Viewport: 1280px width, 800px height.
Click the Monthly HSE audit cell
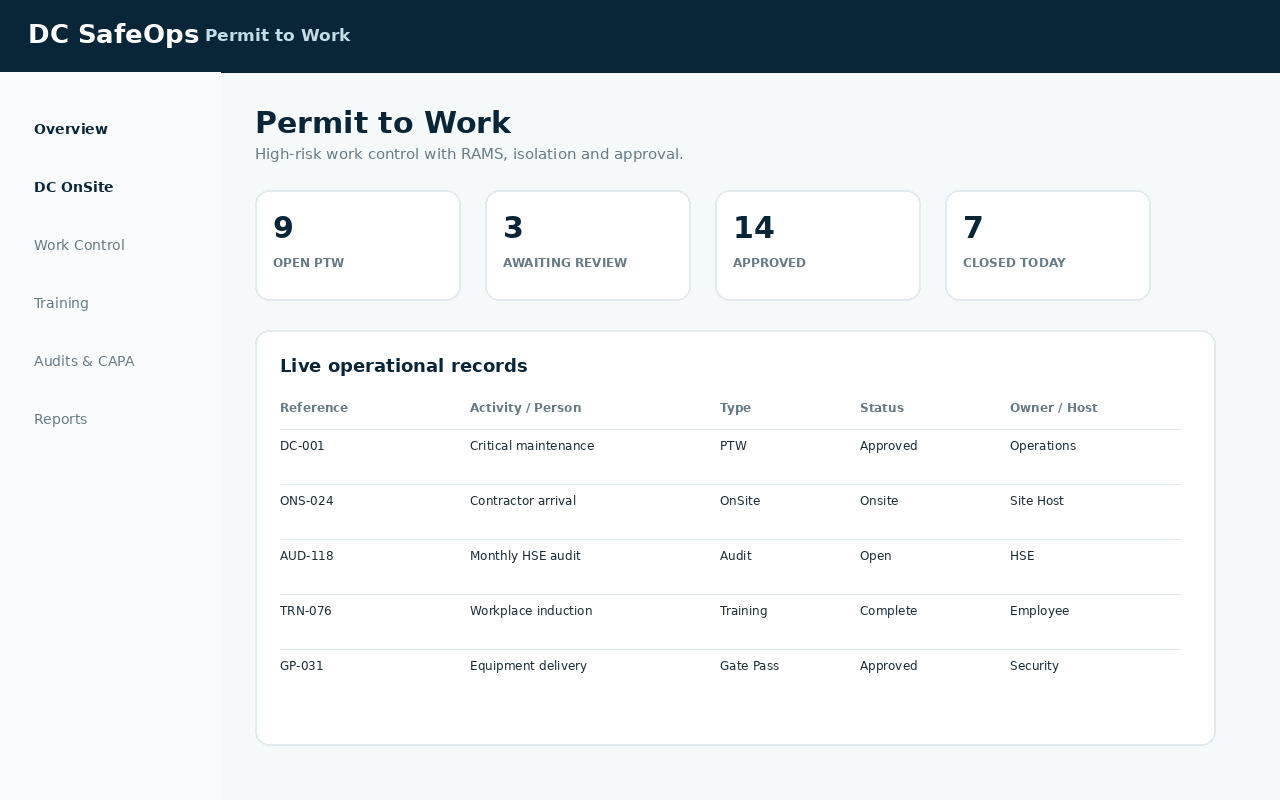coord(525,556)
